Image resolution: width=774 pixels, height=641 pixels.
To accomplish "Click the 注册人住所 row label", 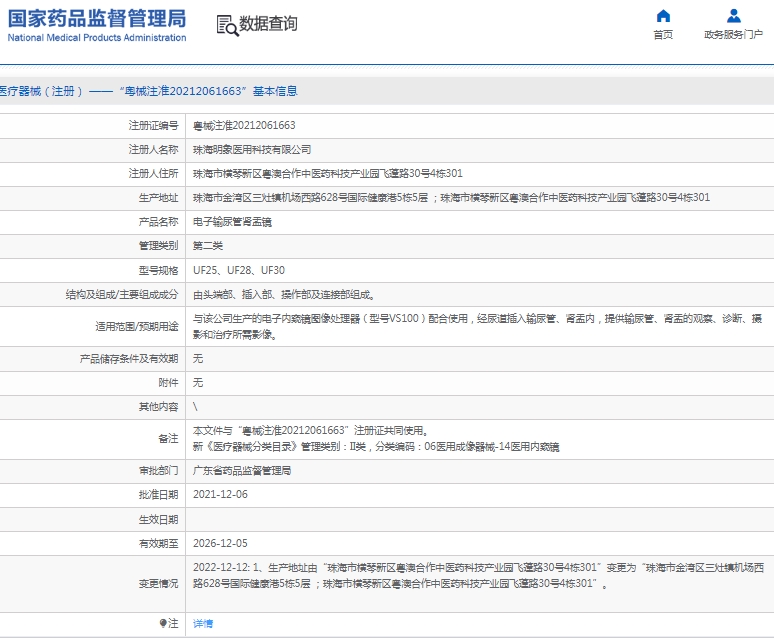I will click(x=154, y=173).
